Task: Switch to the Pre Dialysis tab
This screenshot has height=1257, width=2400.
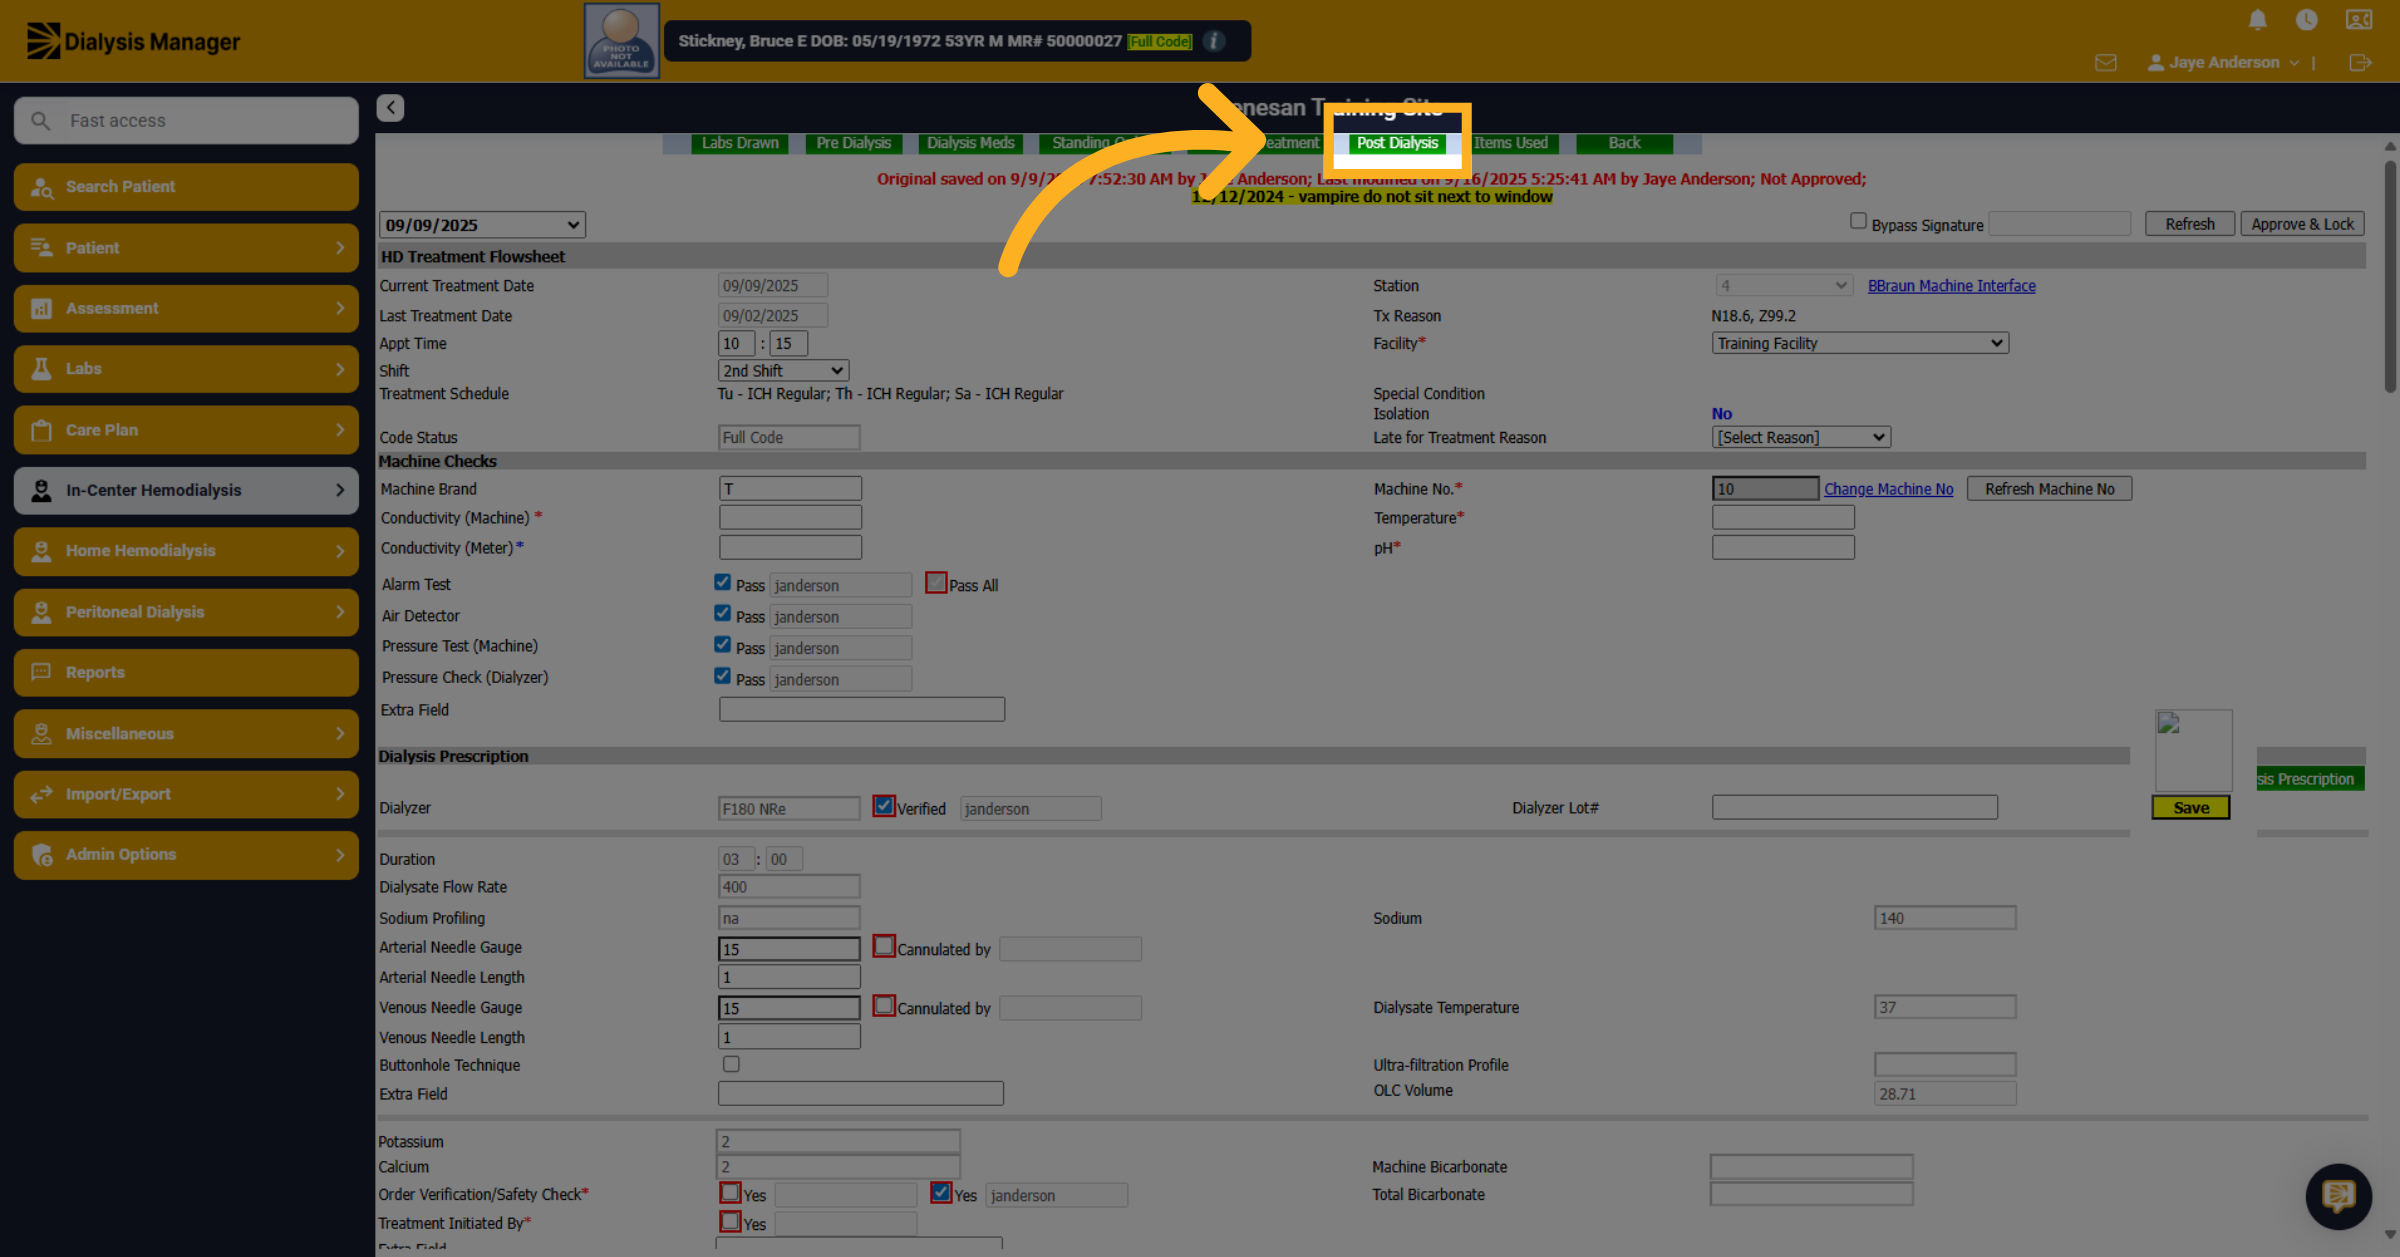Action: tap(854, 143)
